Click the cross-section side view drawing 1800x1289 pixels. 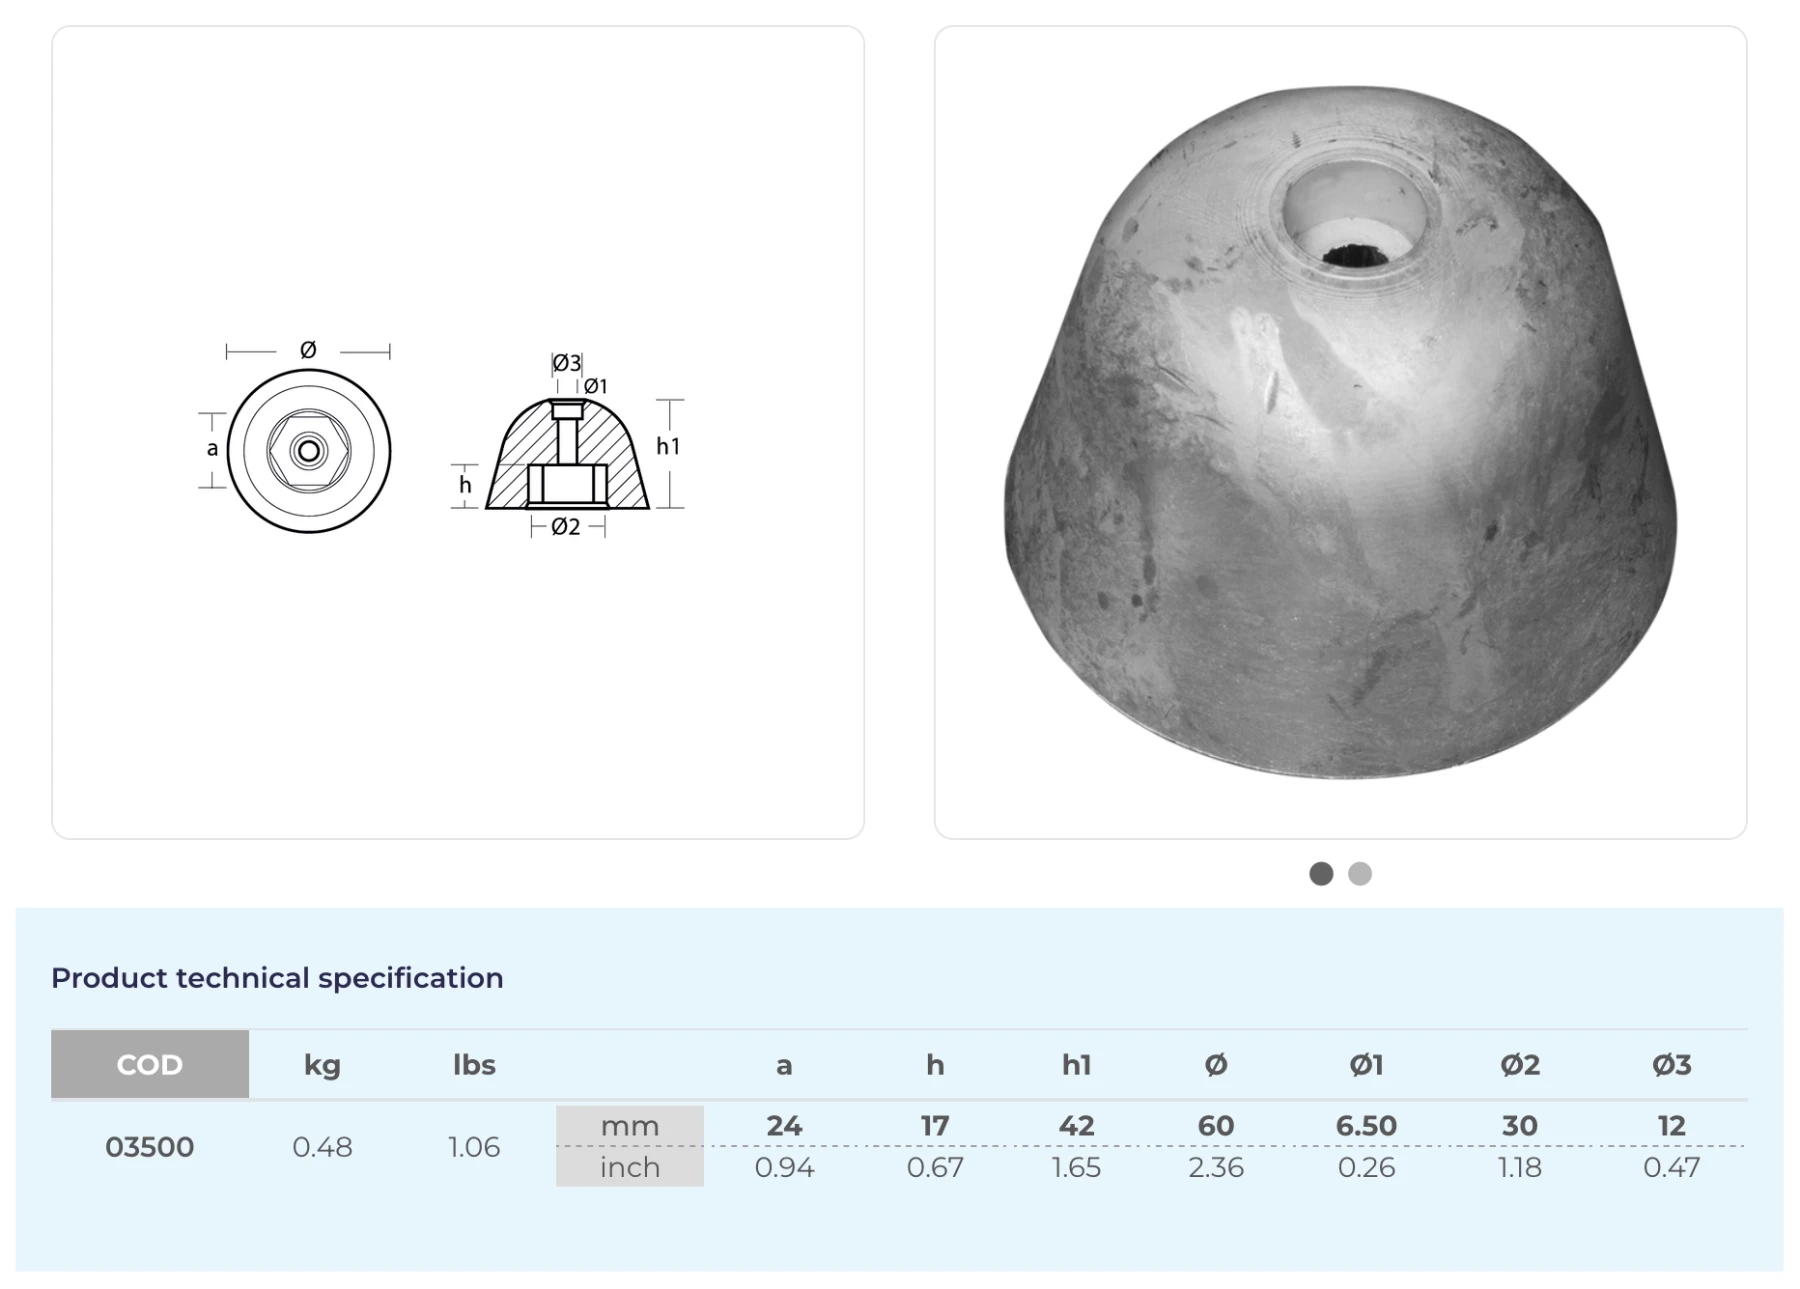[567, 455]
